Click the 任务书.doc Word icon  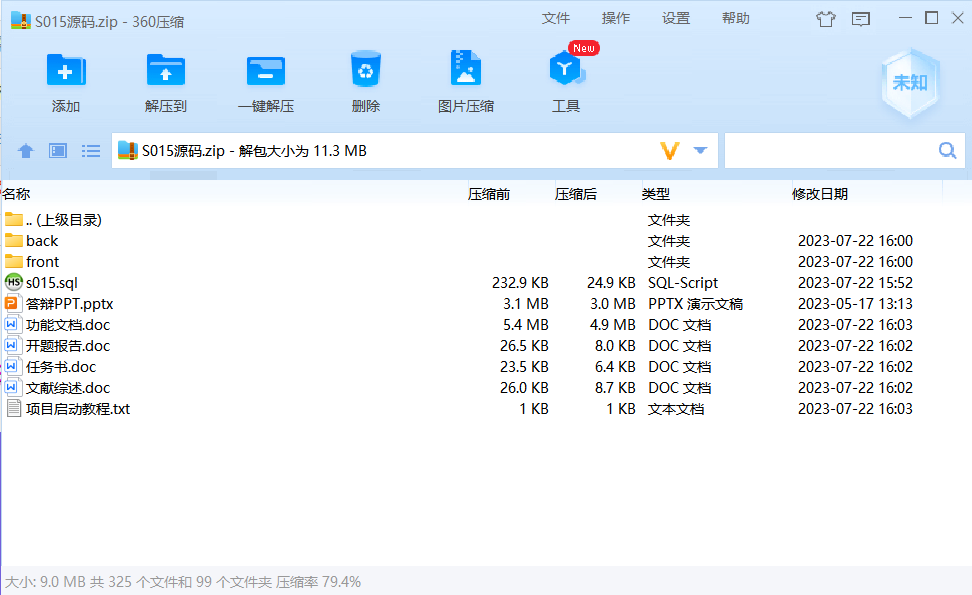click(11, 367)
